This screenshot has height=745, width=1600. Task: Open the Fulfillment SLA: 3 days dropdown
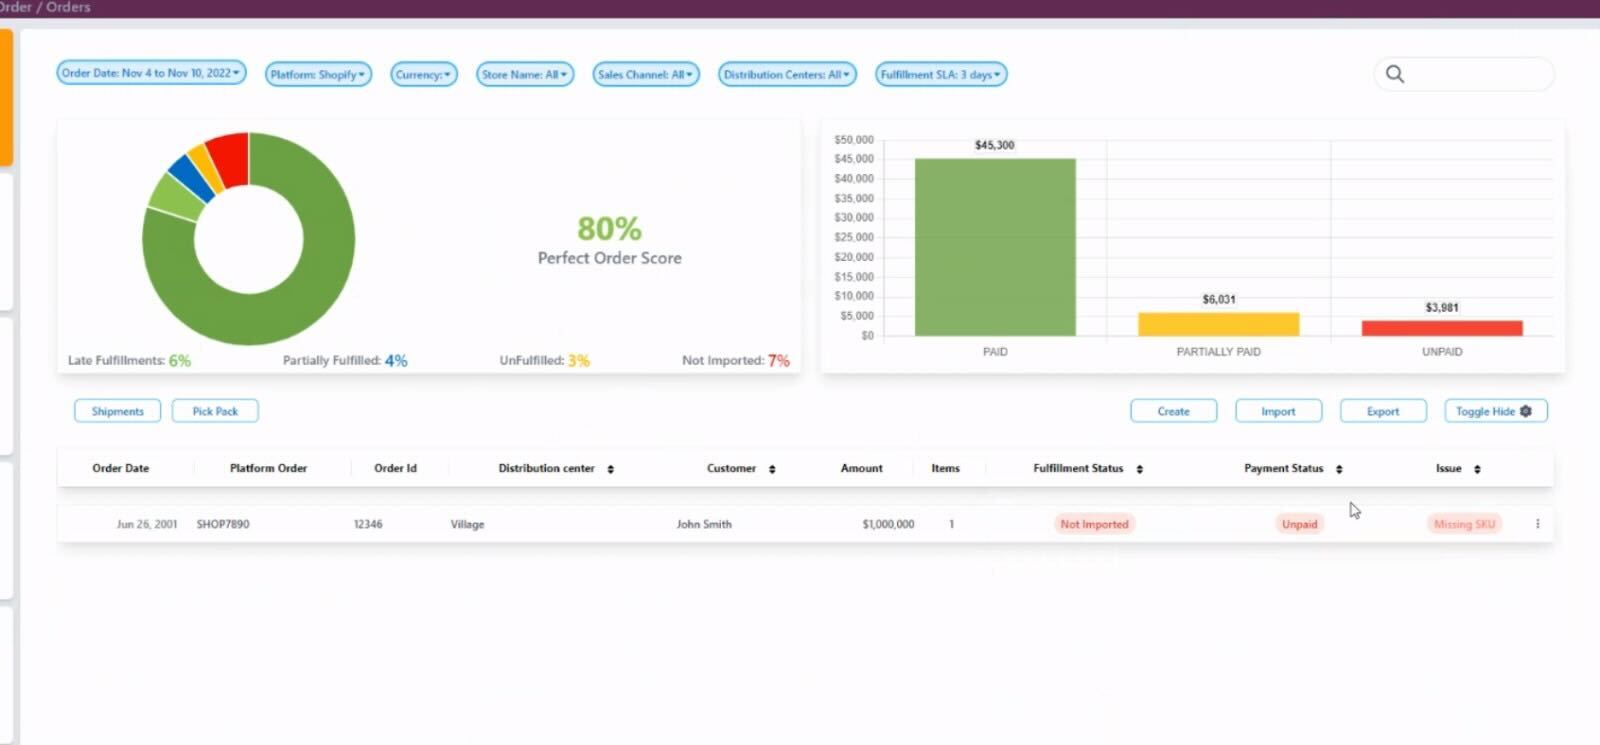coord(940,74)
